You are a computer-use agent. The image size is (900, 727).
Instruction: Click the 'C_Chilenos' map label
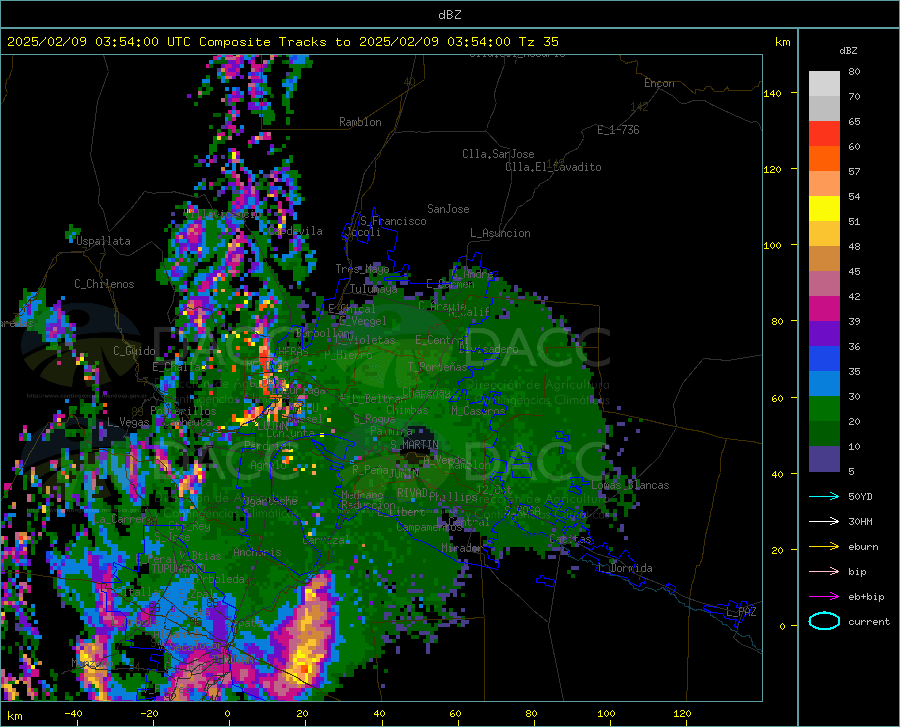point(104,284)
